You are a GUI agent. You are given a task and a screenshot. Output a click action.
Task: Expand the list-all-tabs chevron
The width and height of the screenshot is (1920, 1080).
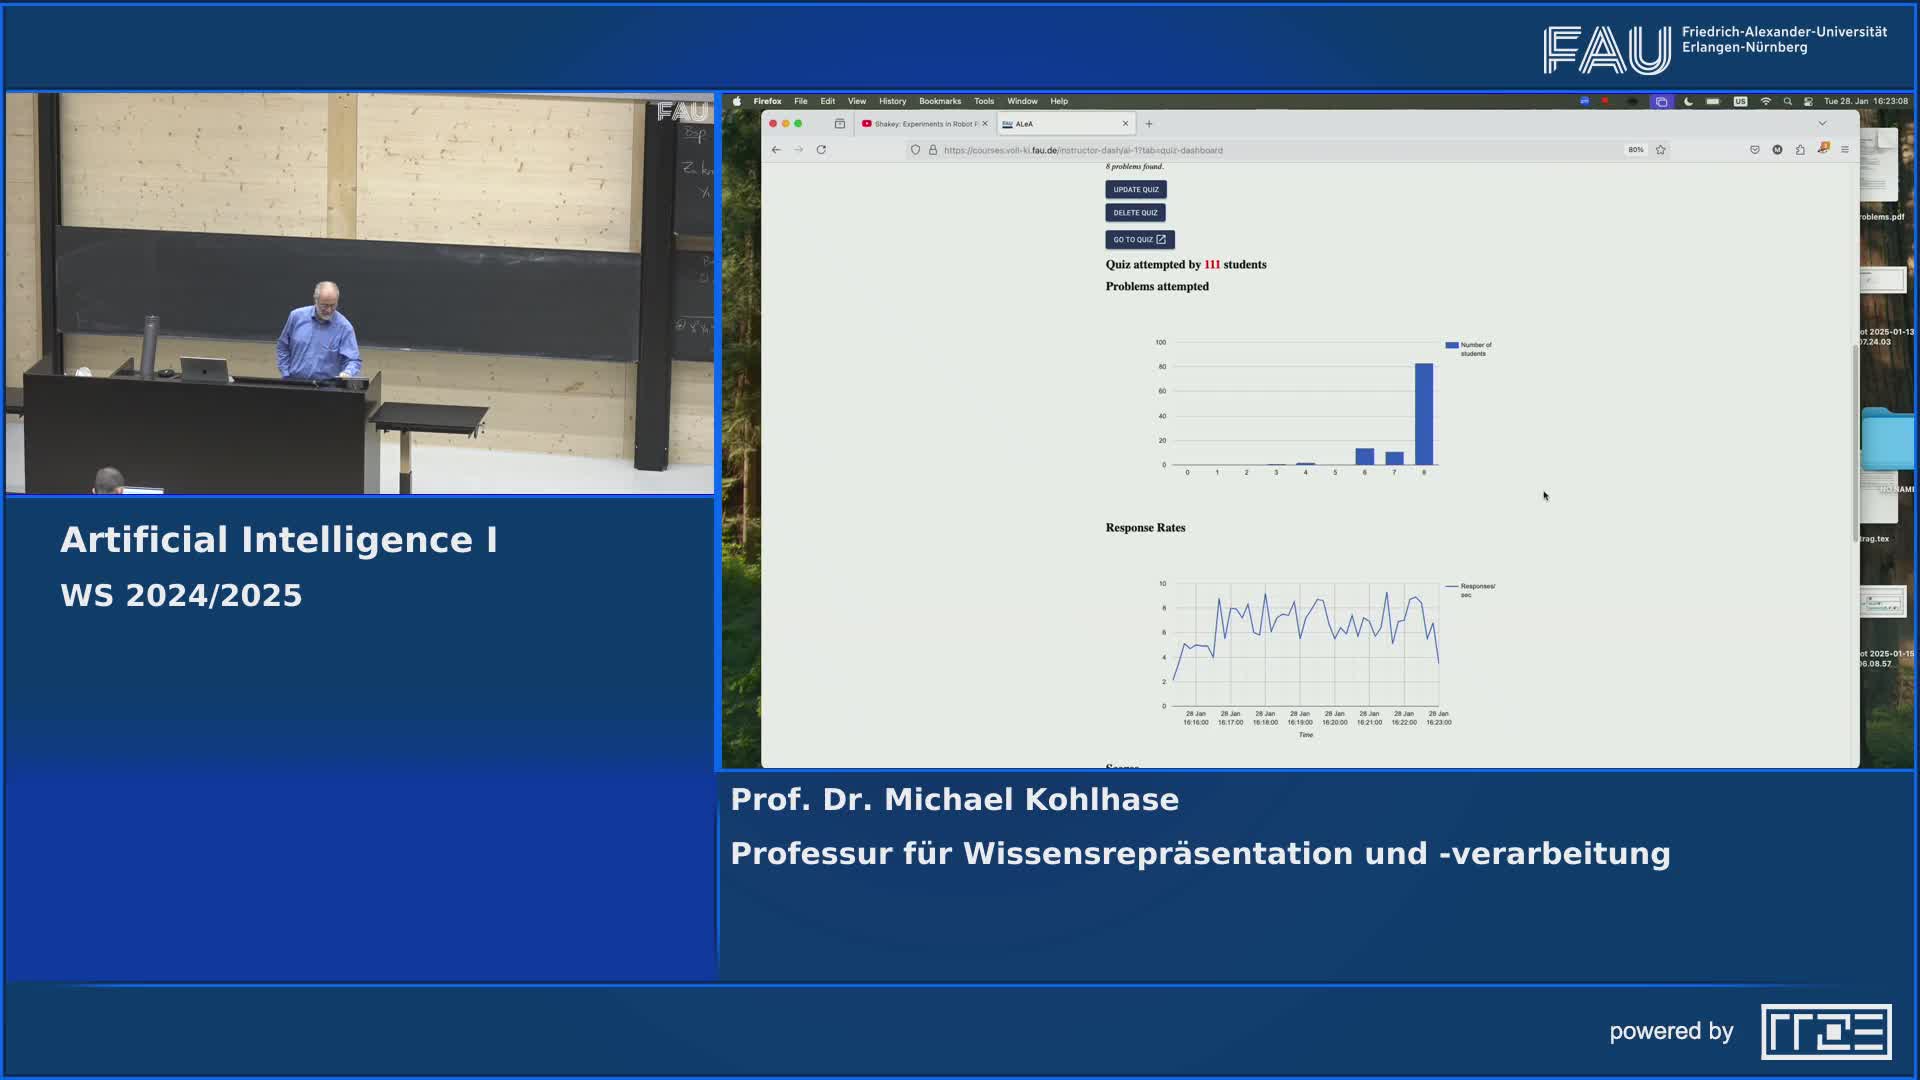point(1825,123)
